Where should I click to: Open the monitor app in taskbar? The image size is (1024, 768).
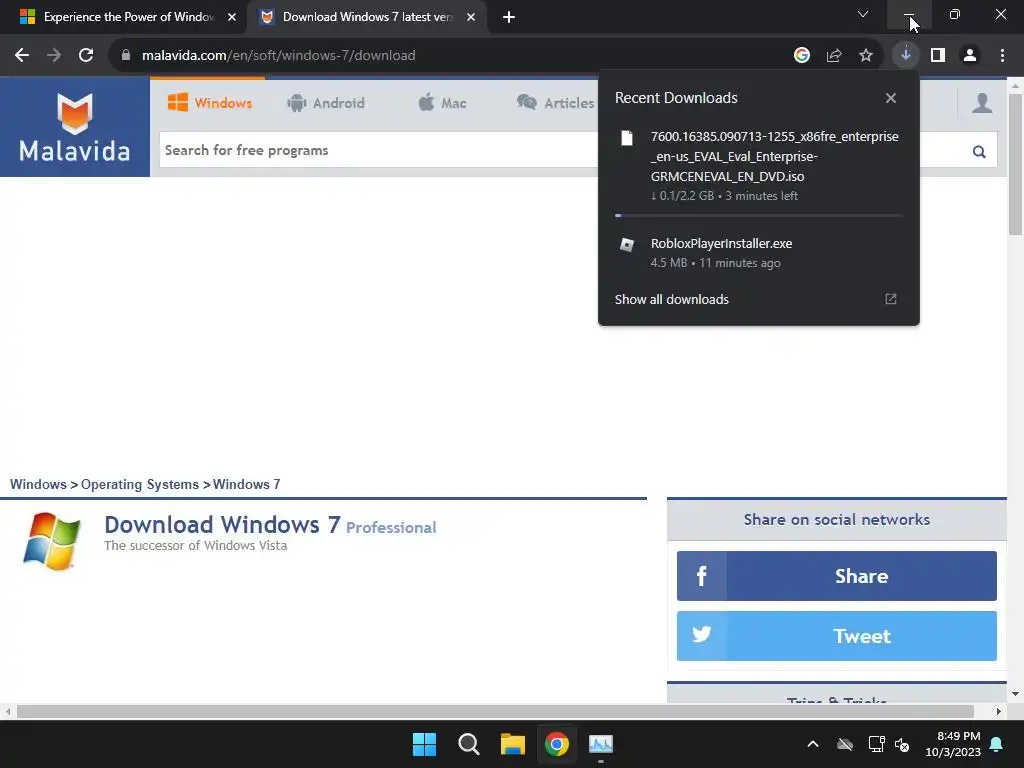click(x=601, y=744)
